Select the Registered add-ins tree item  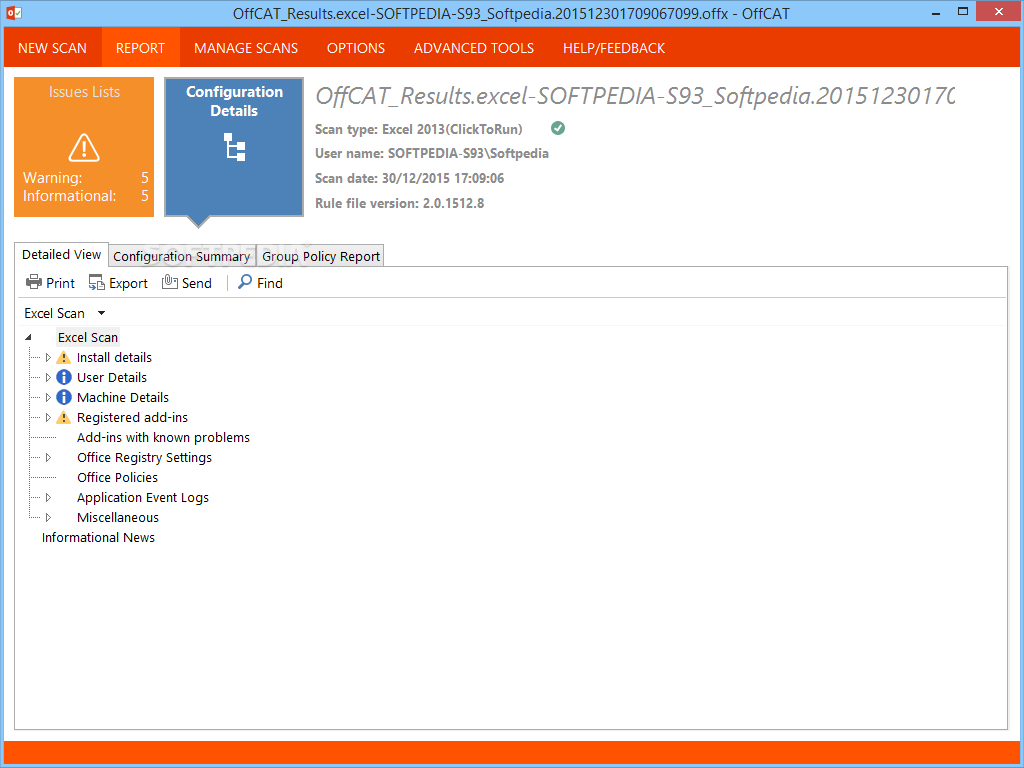click(x=132, y=417)
